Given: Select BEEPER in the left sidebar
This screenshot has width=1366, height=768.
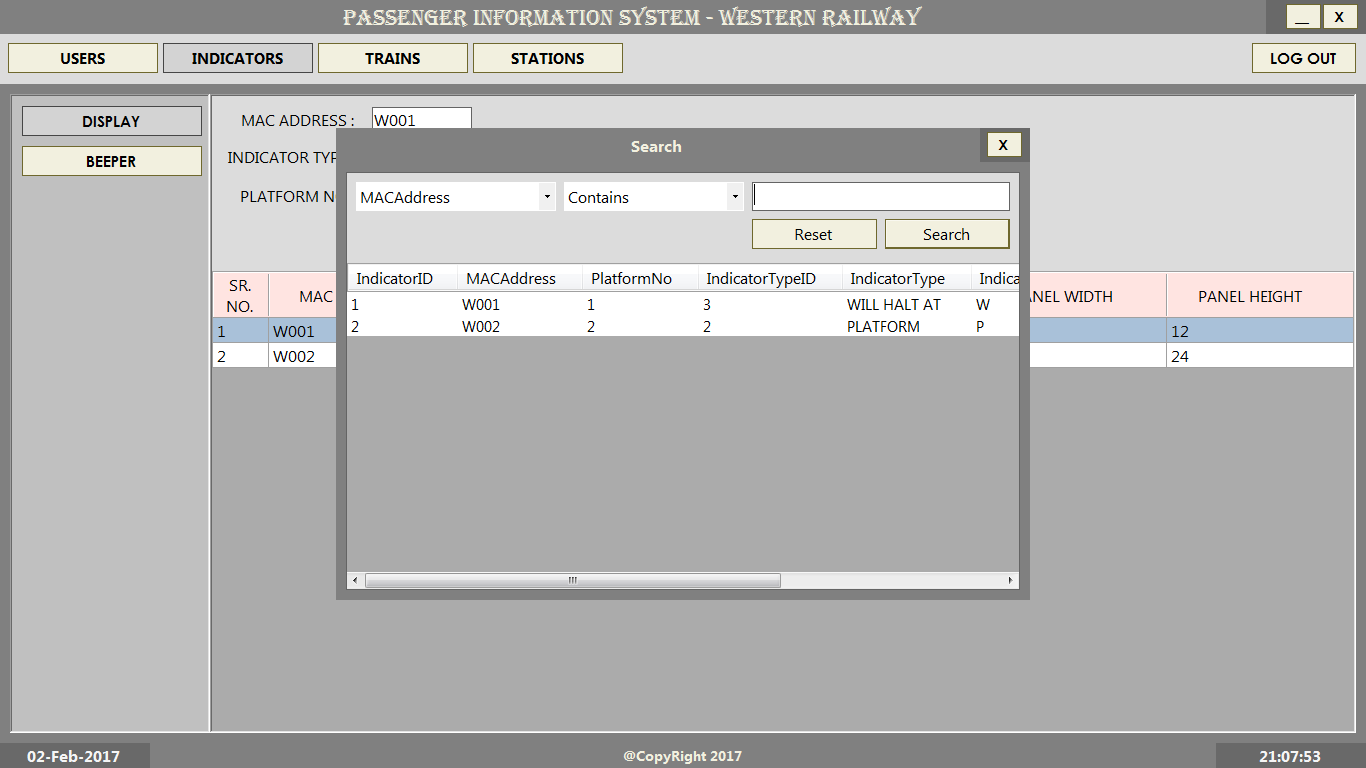Looking at the screenshot, I should click(x=112, y=161).
